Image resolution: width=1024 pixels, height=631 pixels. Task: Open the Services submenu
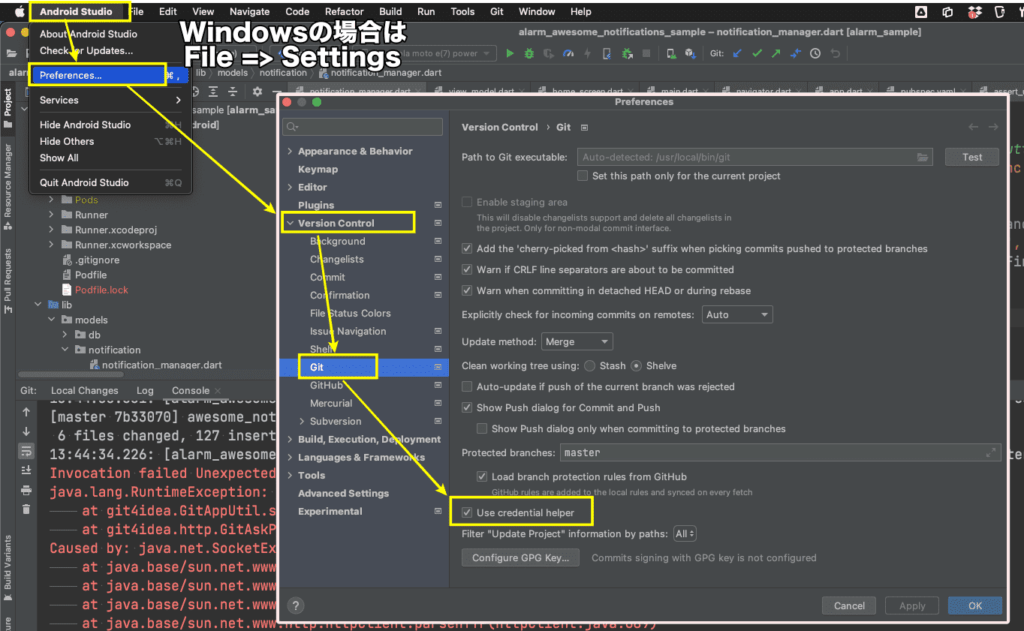110,100
